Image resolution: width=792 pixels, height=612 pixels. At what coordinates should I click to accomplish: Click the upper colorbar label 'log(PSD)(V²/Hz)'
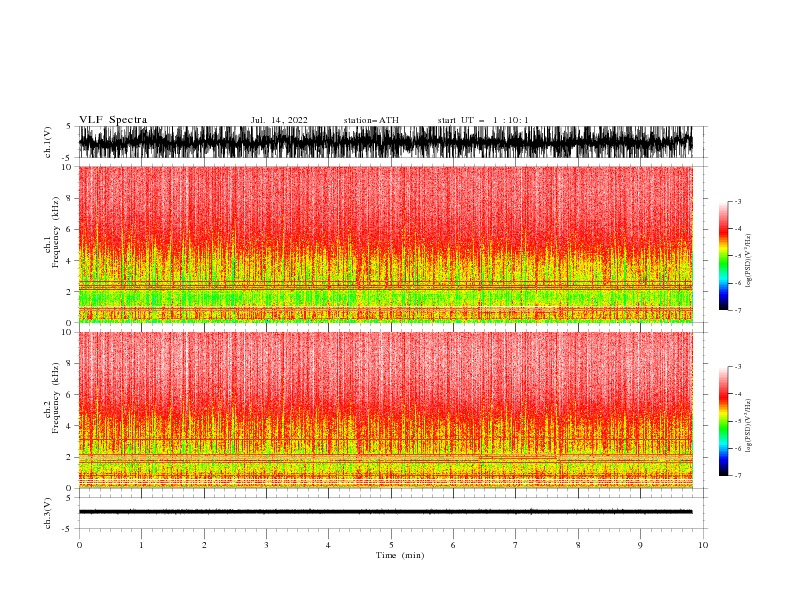click(748, 261)
